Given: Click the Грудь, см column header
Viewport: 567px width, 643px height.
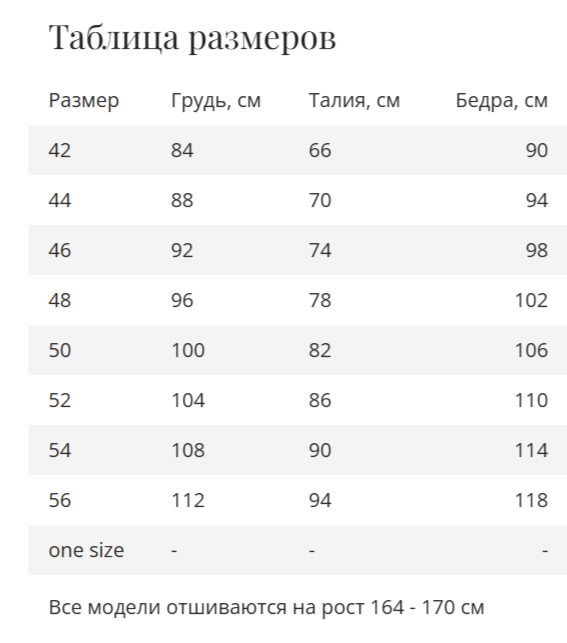Looking at the screenshot, I should click(216, 100).
